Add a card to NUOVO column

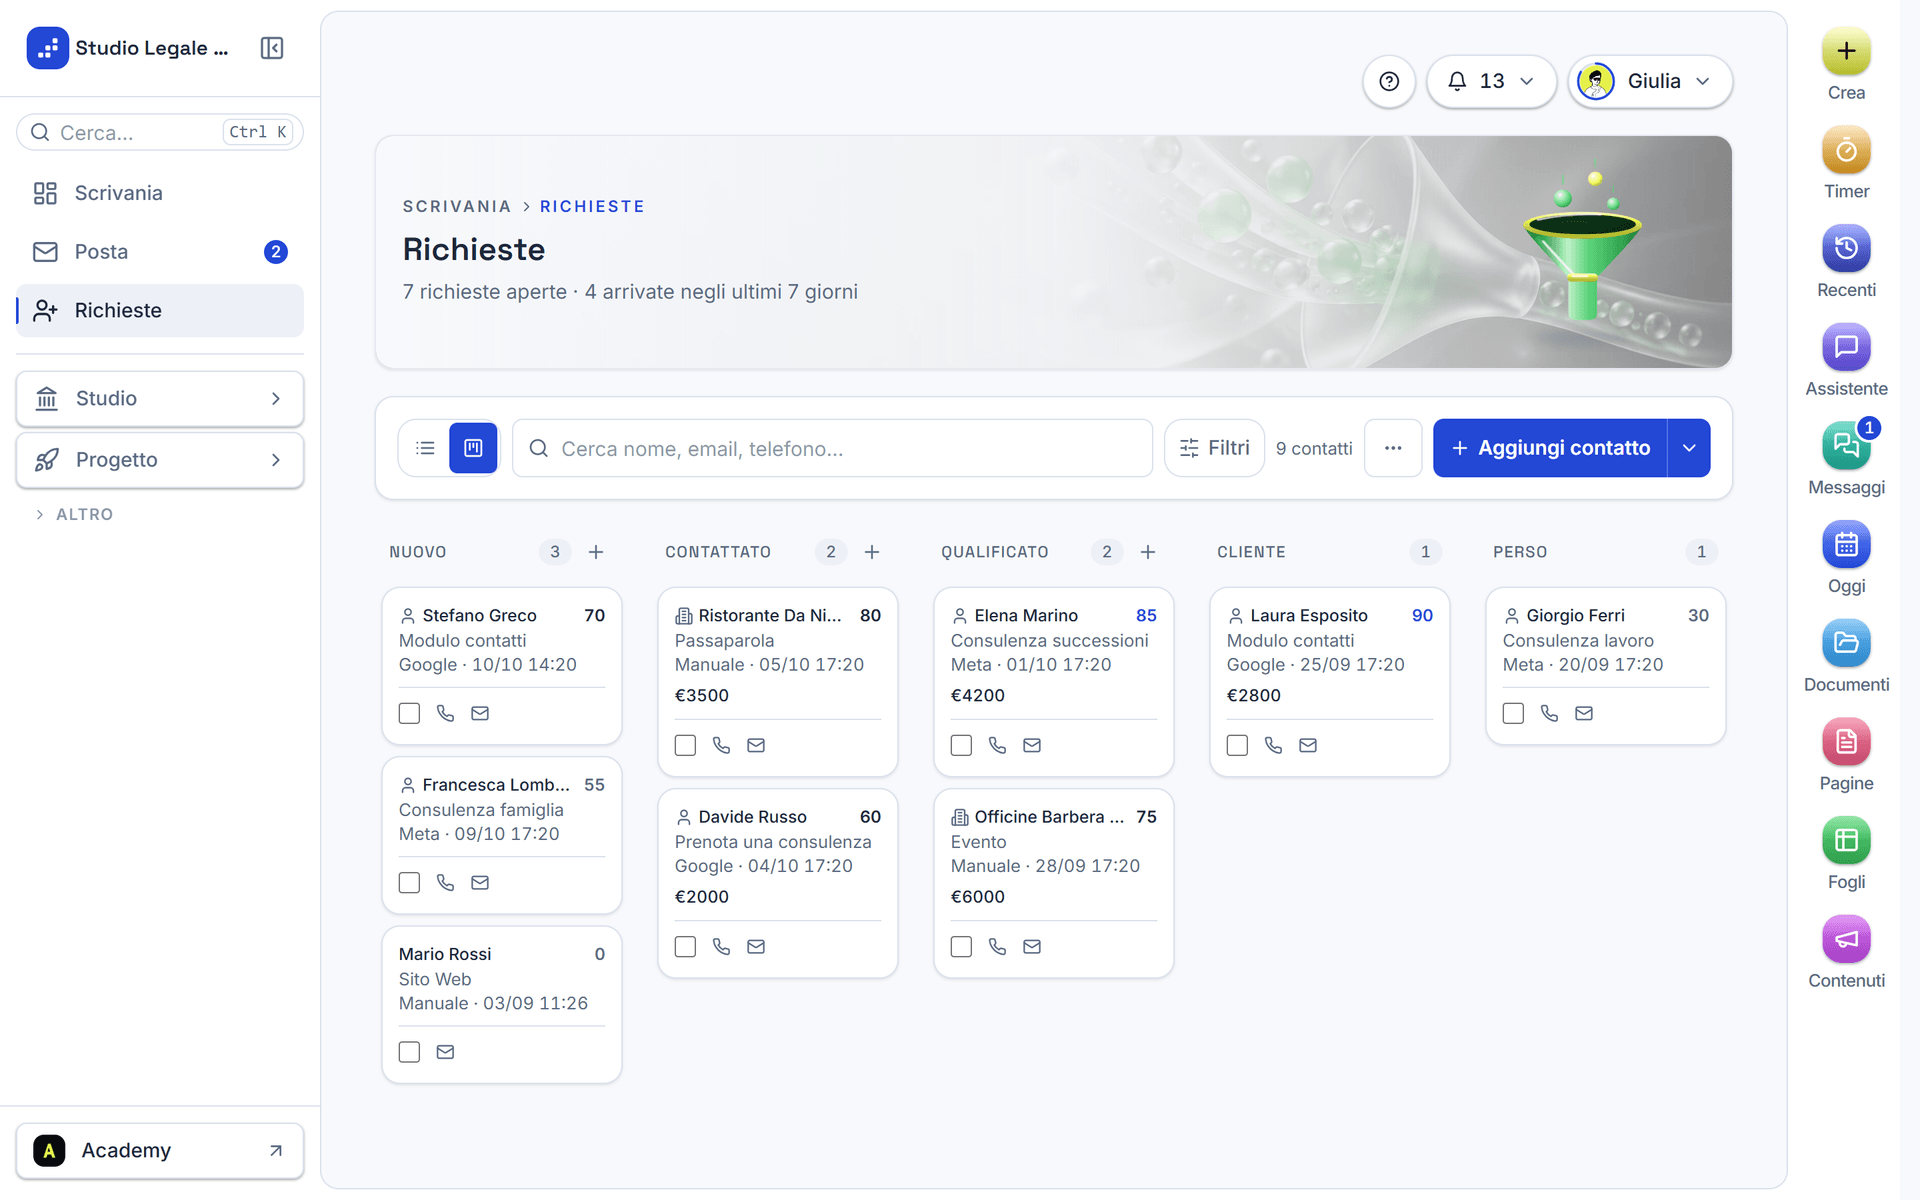[596, 552]
